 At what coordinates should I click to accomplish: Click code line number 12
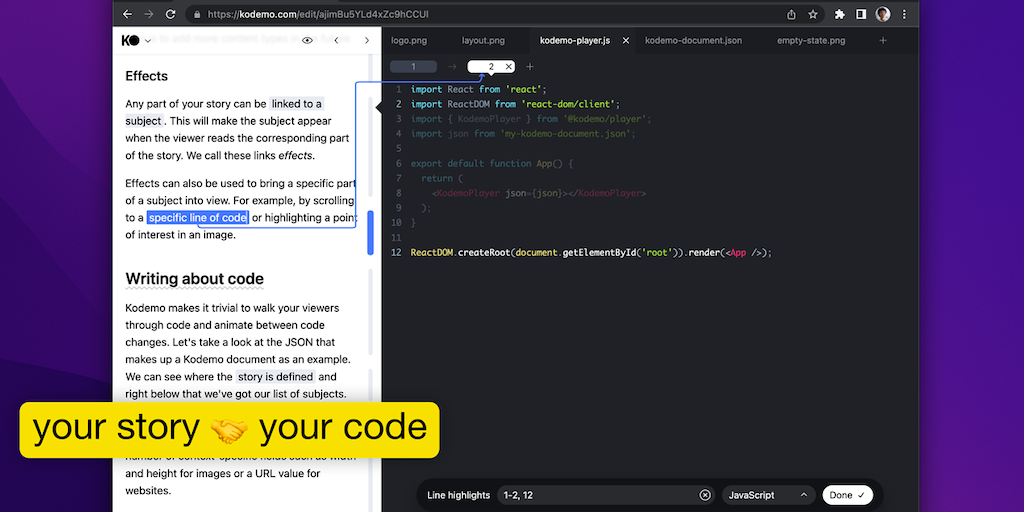396,253
